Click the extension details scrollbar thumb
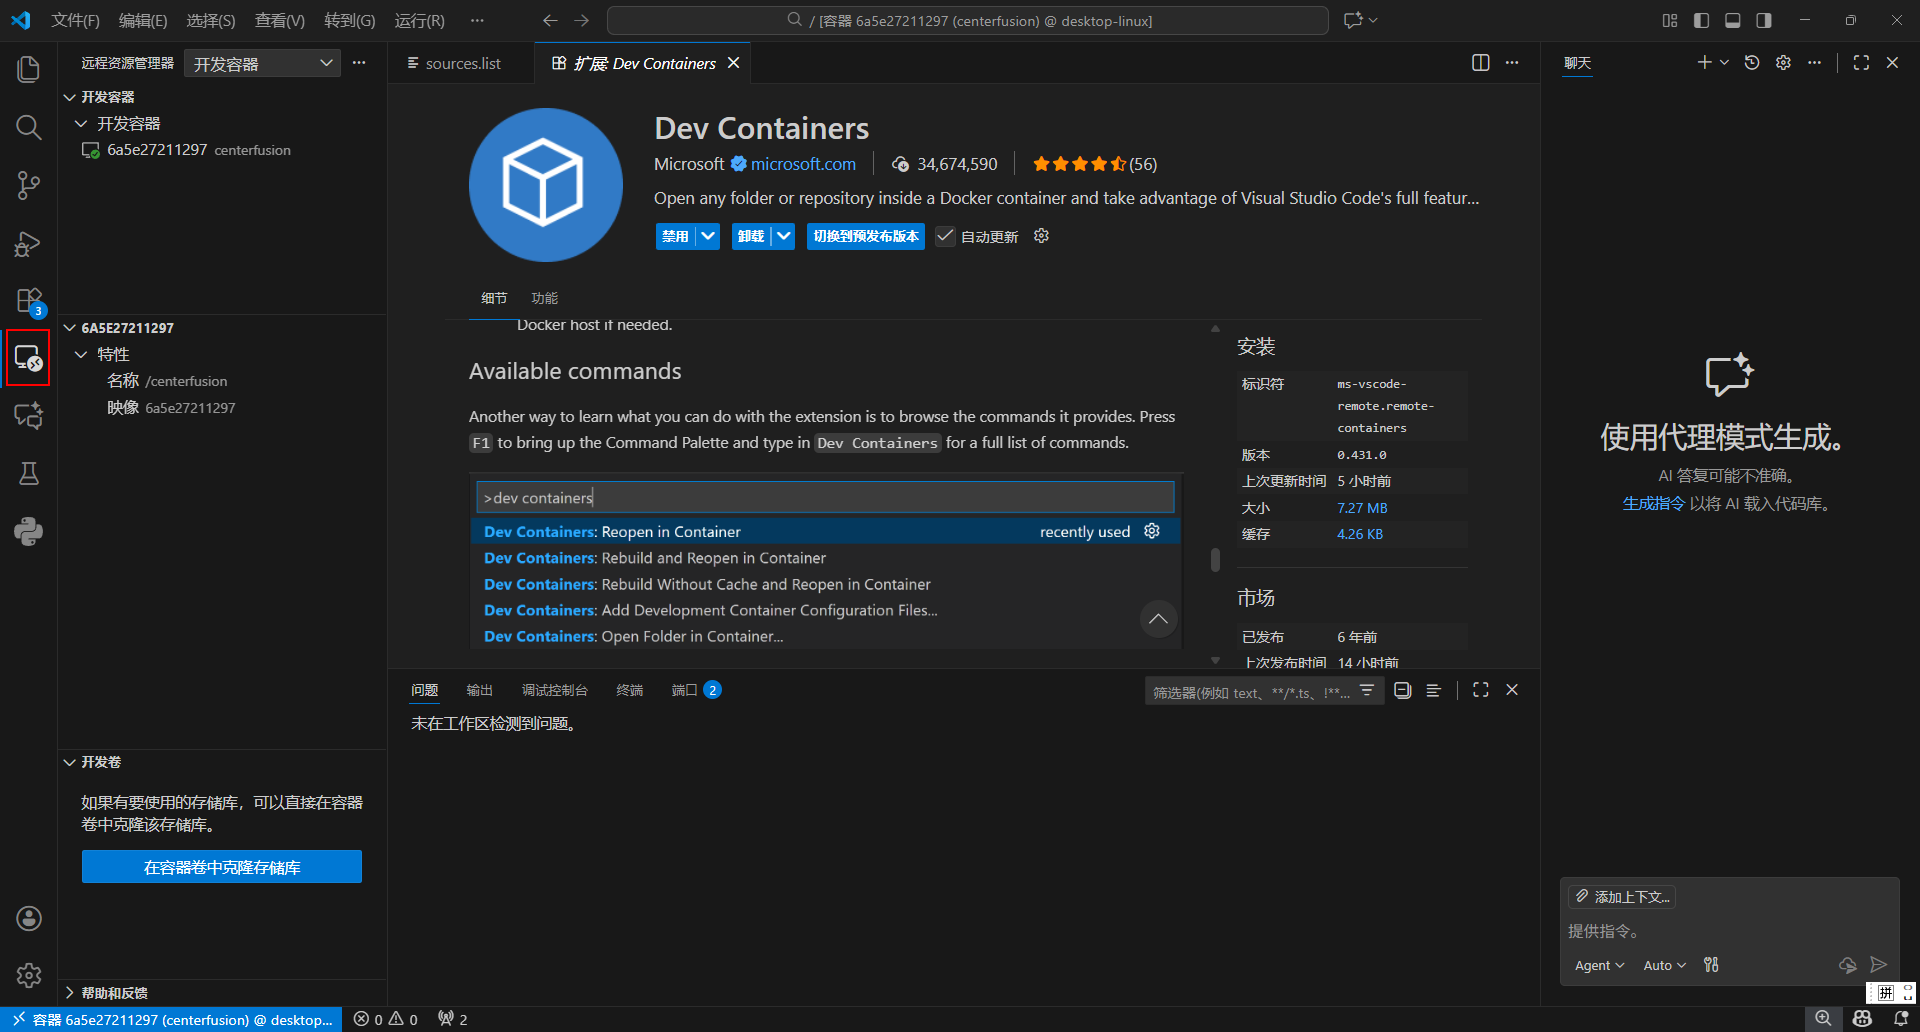Screen dimensions: 1920x1032 point(1215,560)
